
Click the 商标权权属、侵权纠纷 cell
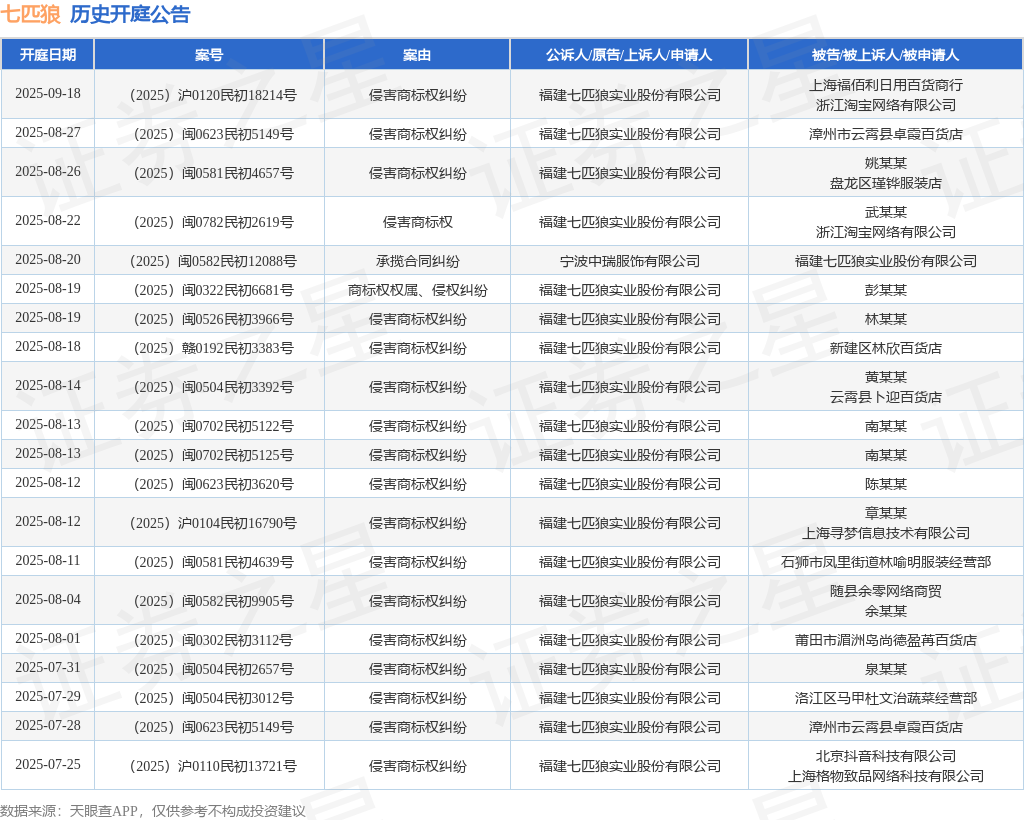pyautogui.click(x=417, y=290)
